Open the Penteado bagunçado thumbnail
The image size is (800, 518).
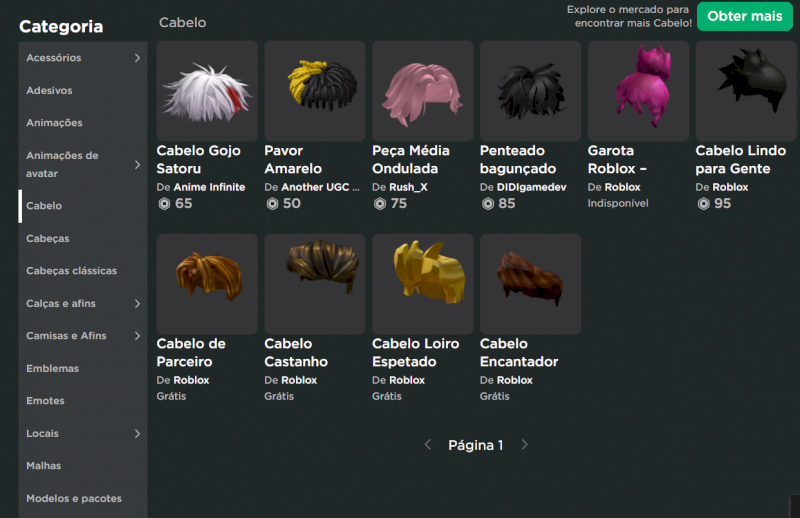[530, 91]
